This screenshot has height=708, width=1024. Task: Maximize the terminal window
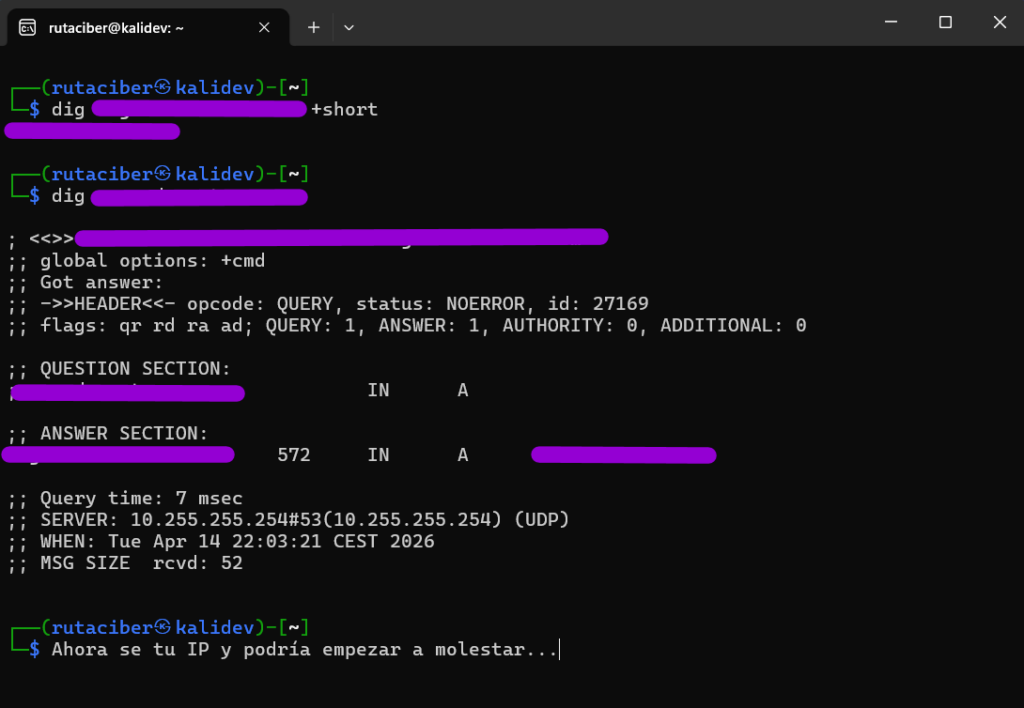(945, 22)
